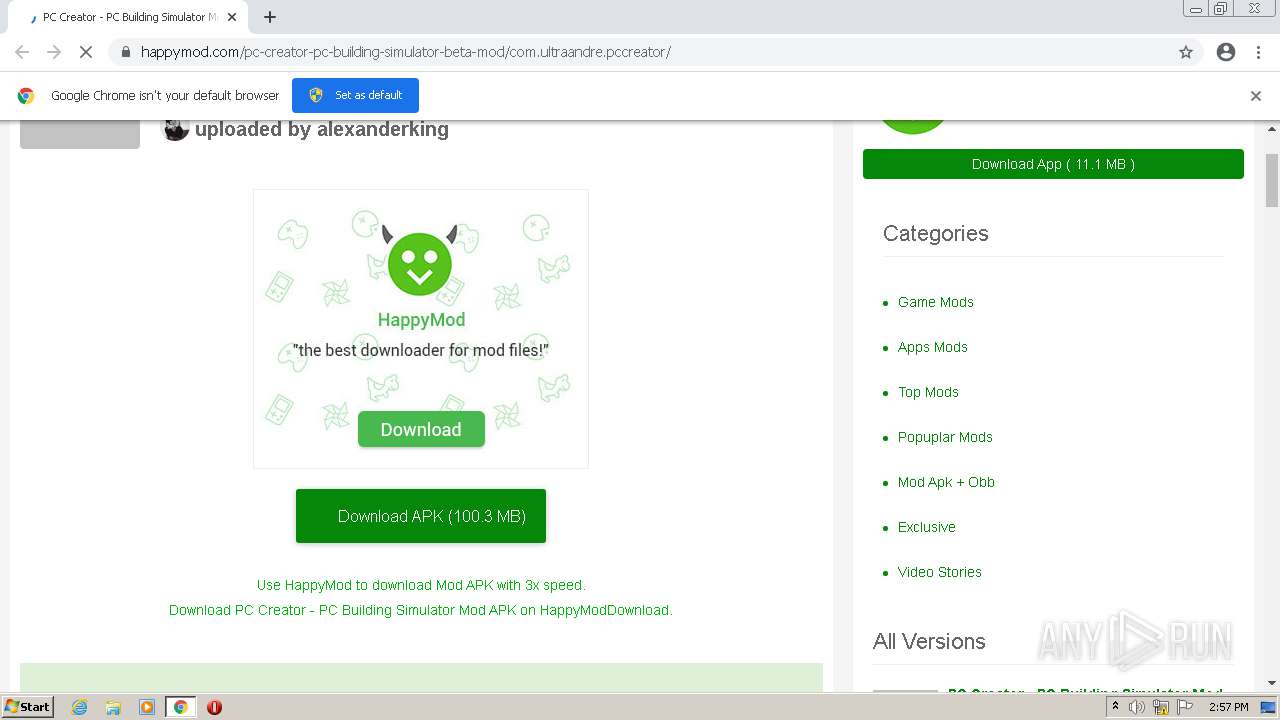Click the network tray icon

pos(1161,707)
